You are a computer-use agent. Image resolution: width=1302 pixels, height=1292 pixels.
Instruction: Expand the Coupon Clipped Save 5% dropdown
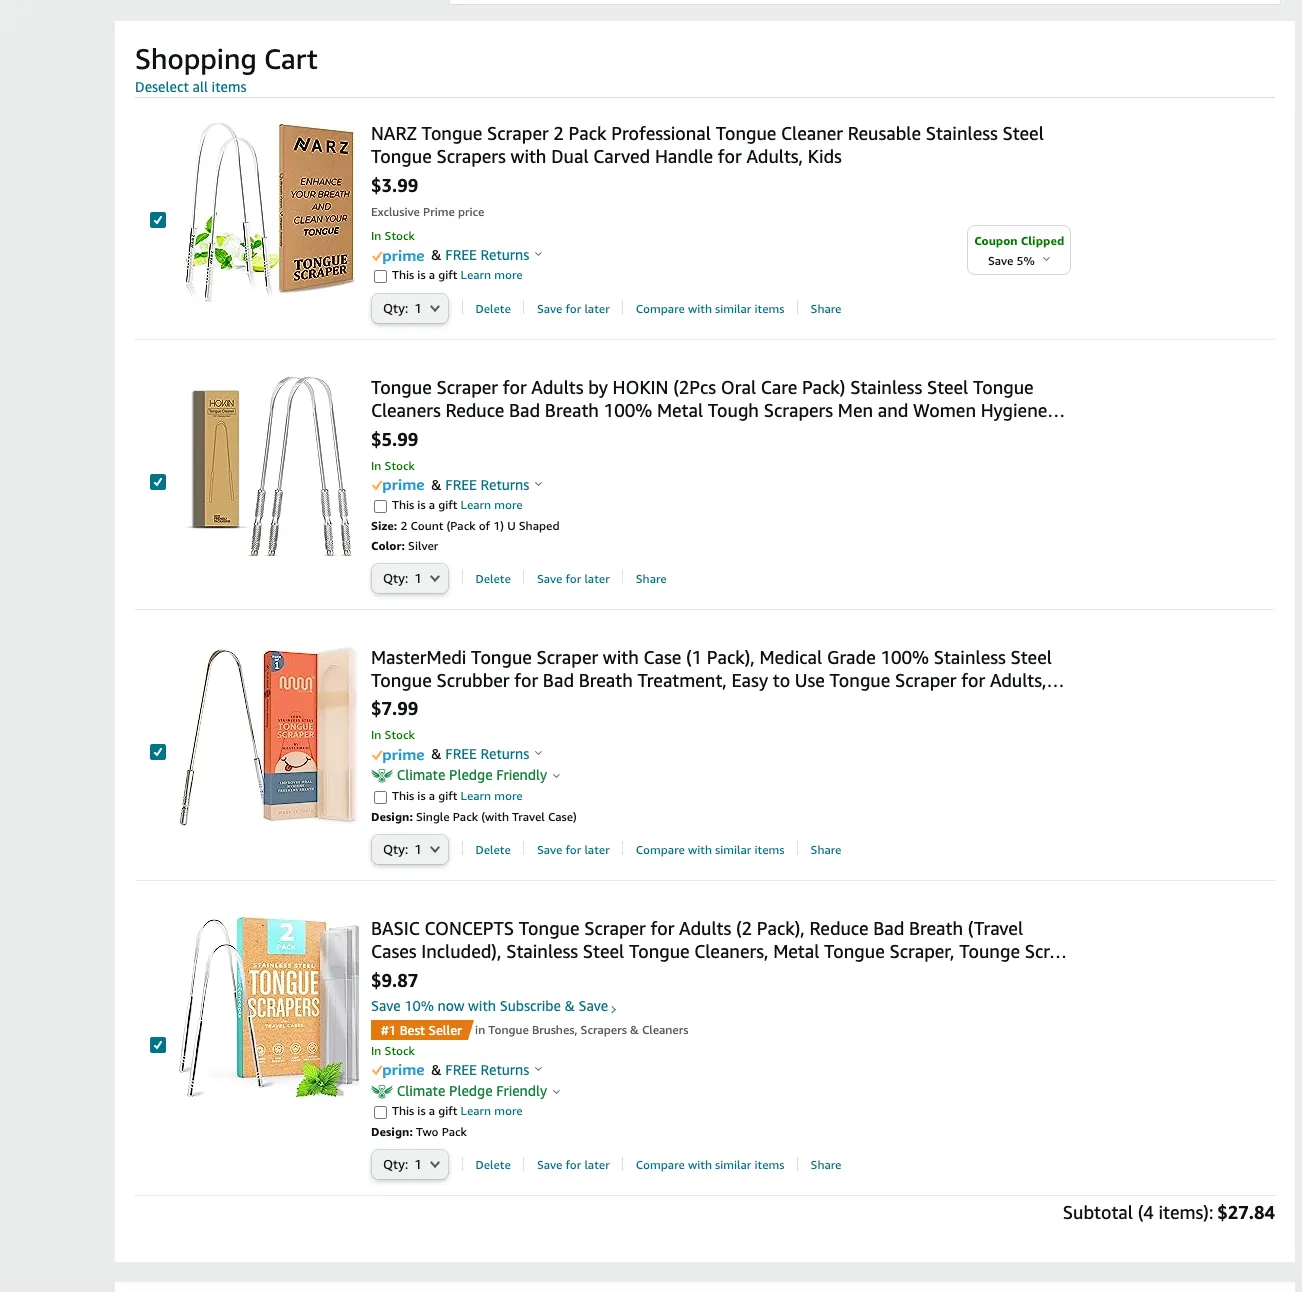[1018, 250]
